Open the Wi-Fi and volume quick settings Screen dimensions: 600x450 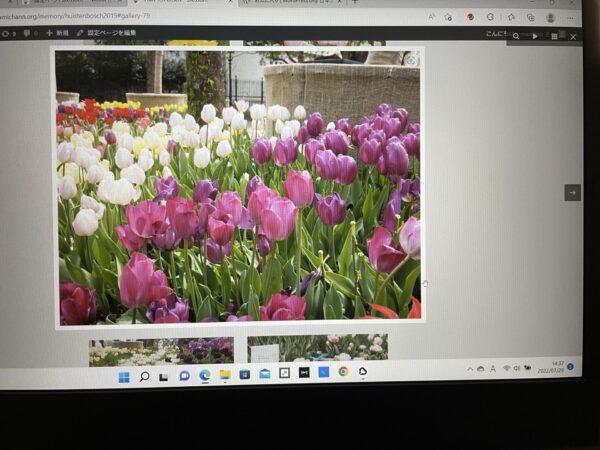point(517,368)
